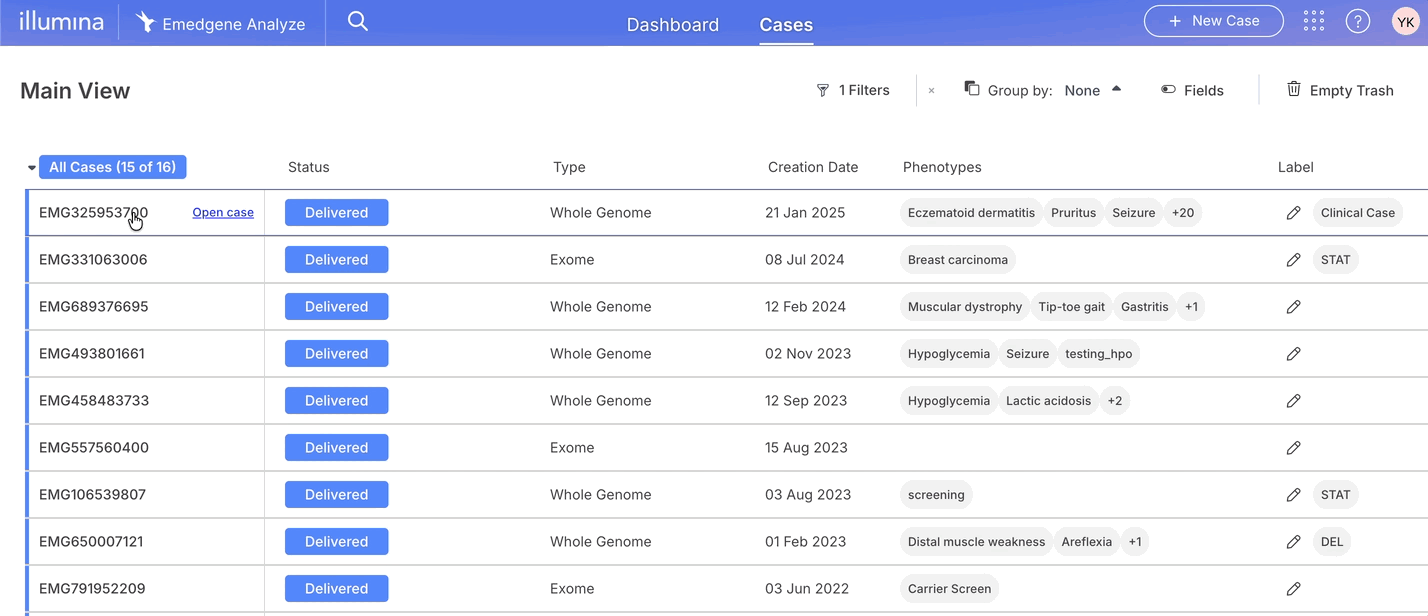Click the Carrier Screen phenotype chip
Image resolution: width=1428 pixels, height=616 pixels.
click(949, 589)
